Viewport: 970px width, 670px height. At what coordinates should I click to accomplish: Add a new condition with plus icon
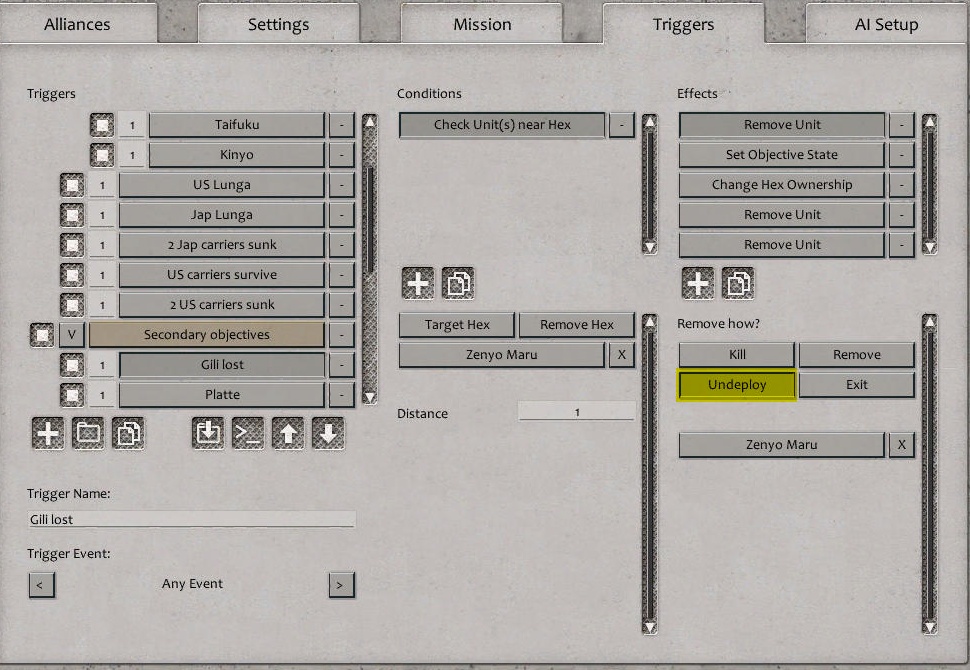coord(418,283)
